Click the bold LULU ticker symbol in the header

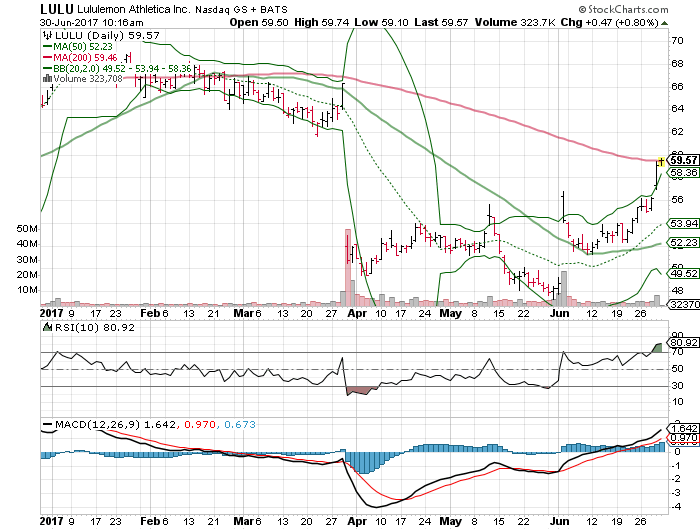click(x=56, y=9)
